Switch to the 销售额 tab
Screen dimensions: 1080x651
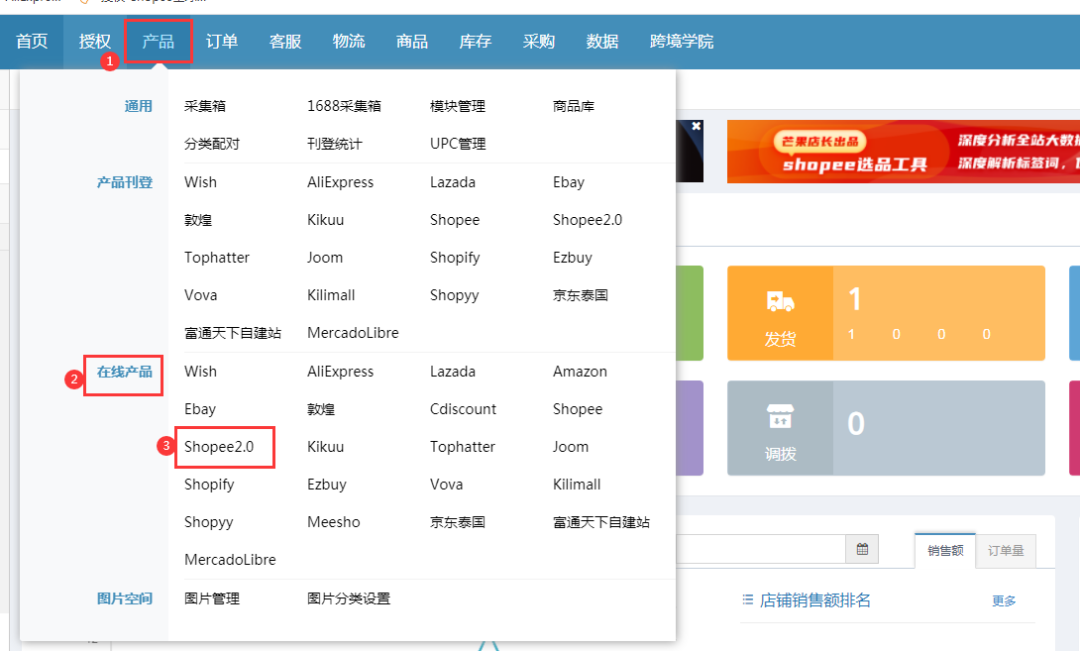(945, 550)
